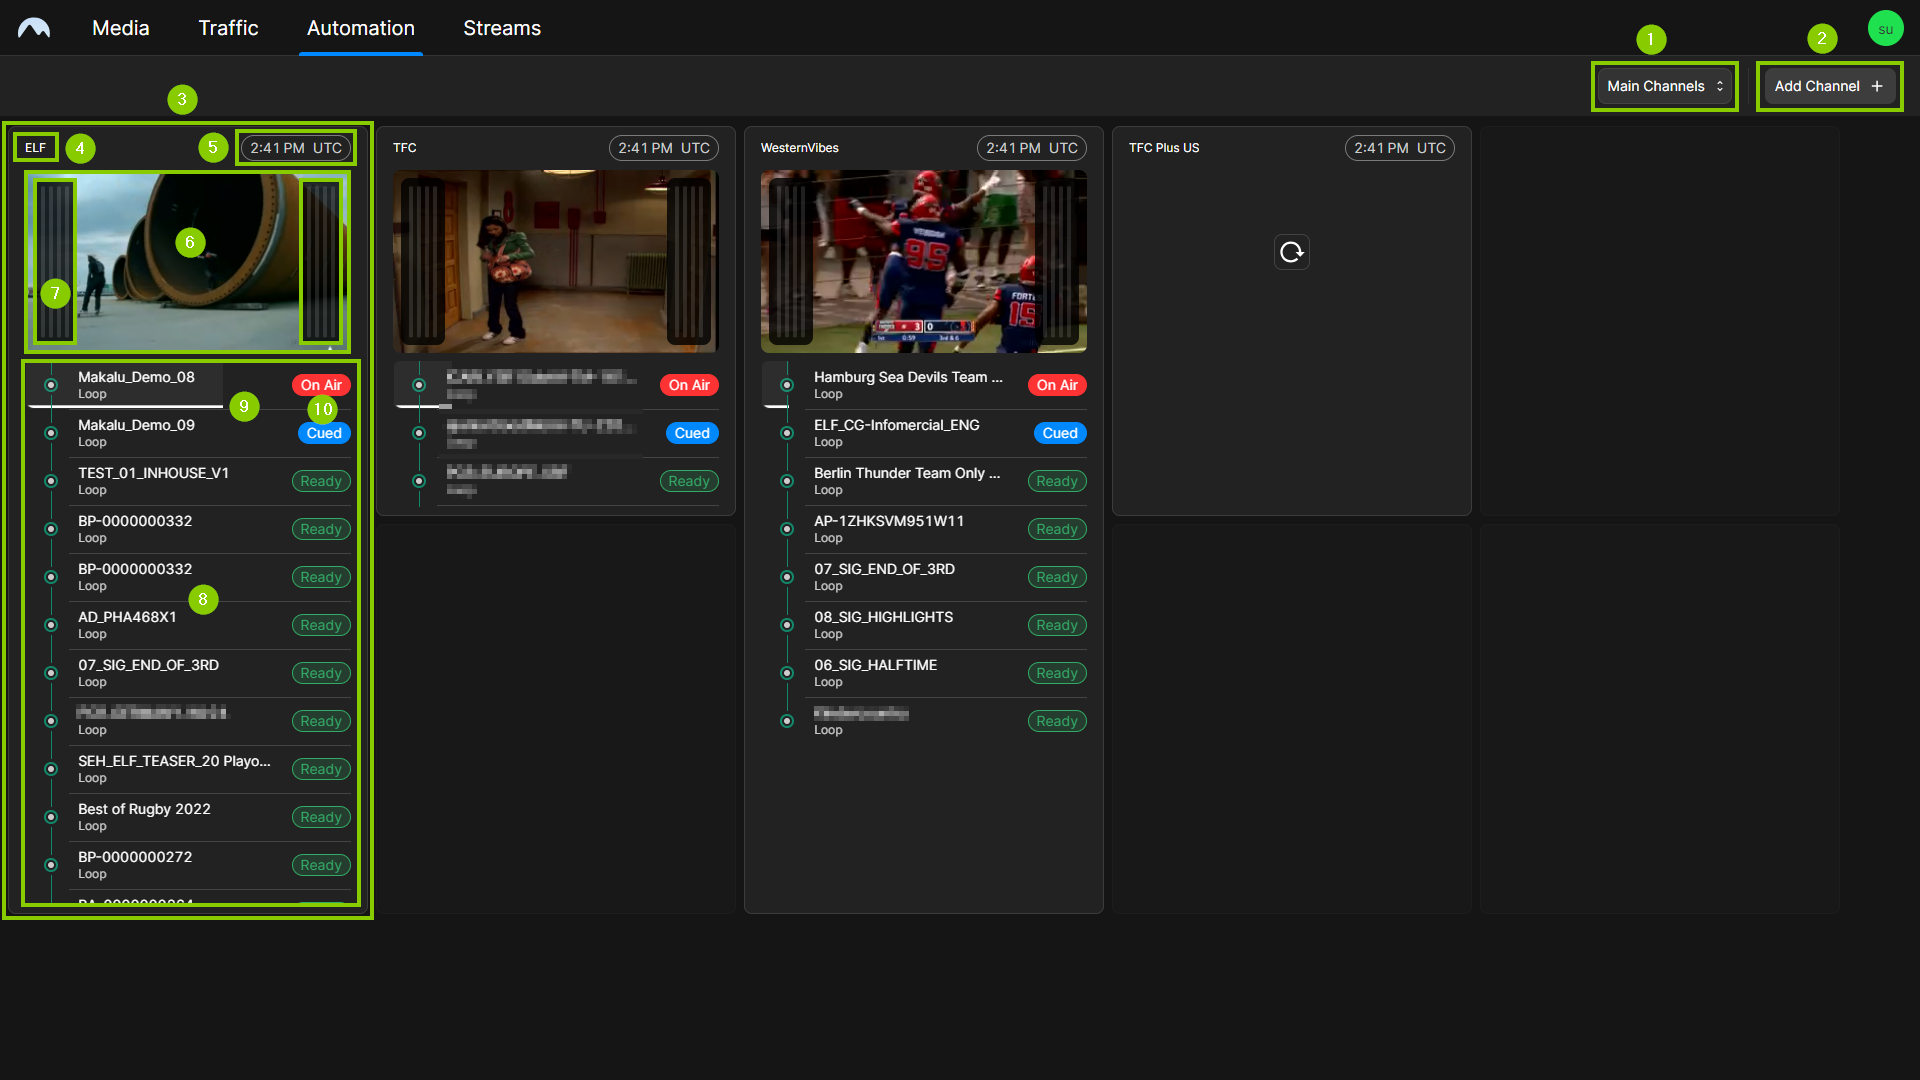The height and width of the screenshot is (1080, 1920).
Task: Click the refresh/loading icon on TFC Plus US
Action: tap(1292, 252)
